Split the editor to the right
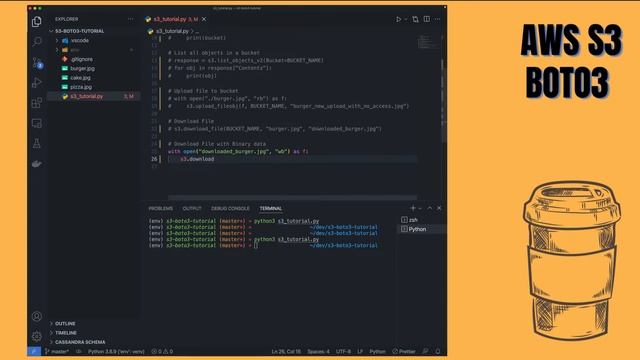This screenshot has height=360, width=640. [427, 19]
